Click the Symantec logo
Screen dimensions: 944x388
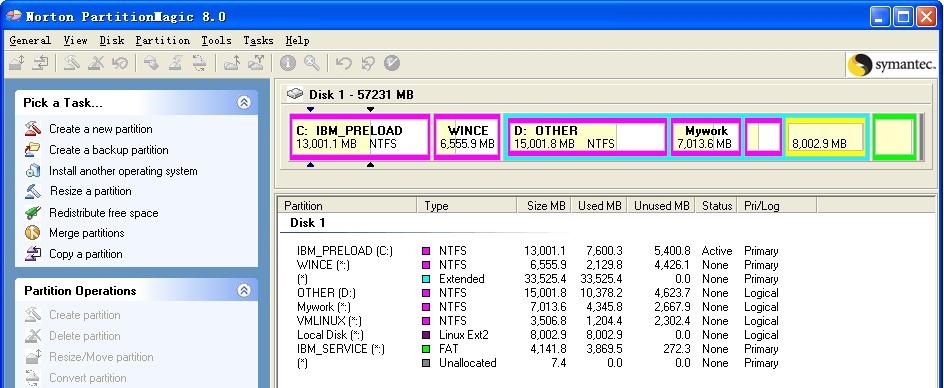[x=892, y=65]
